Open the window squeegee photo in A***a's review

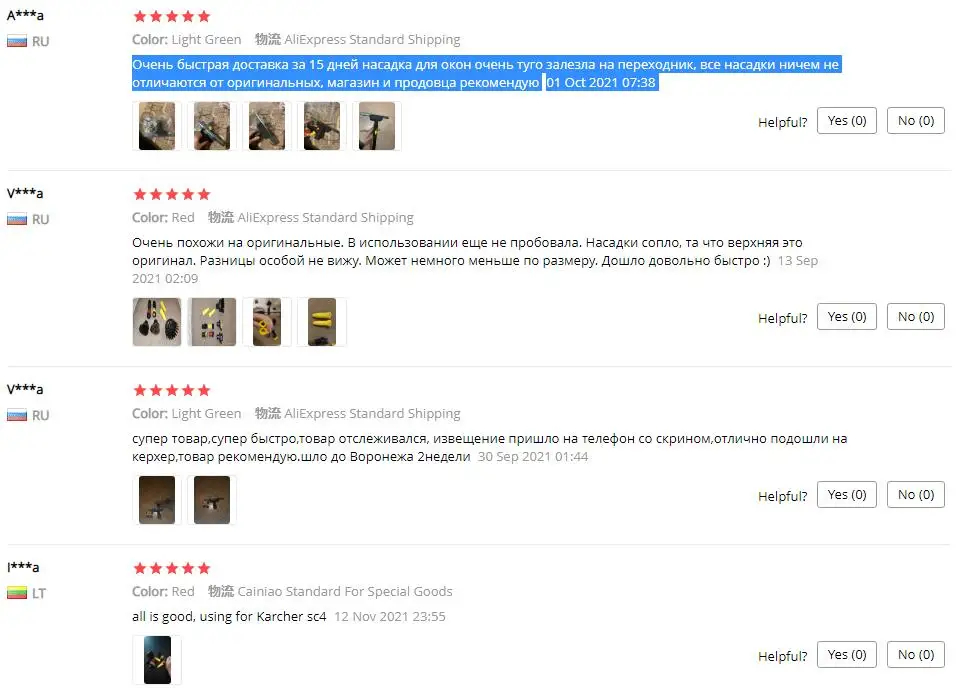(376, 126)
